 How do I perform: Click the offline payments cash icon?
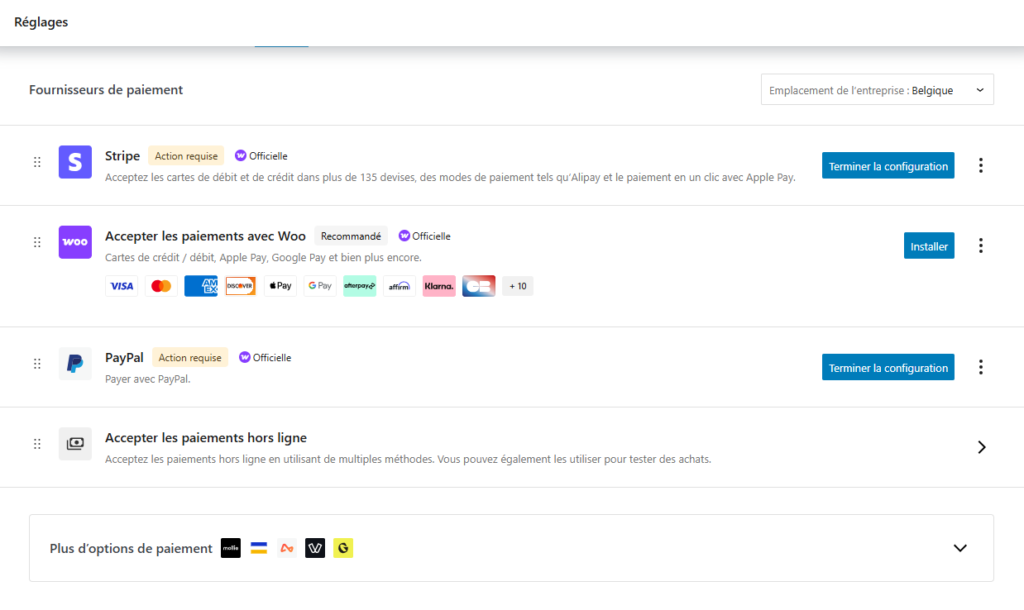pos(75,443)
